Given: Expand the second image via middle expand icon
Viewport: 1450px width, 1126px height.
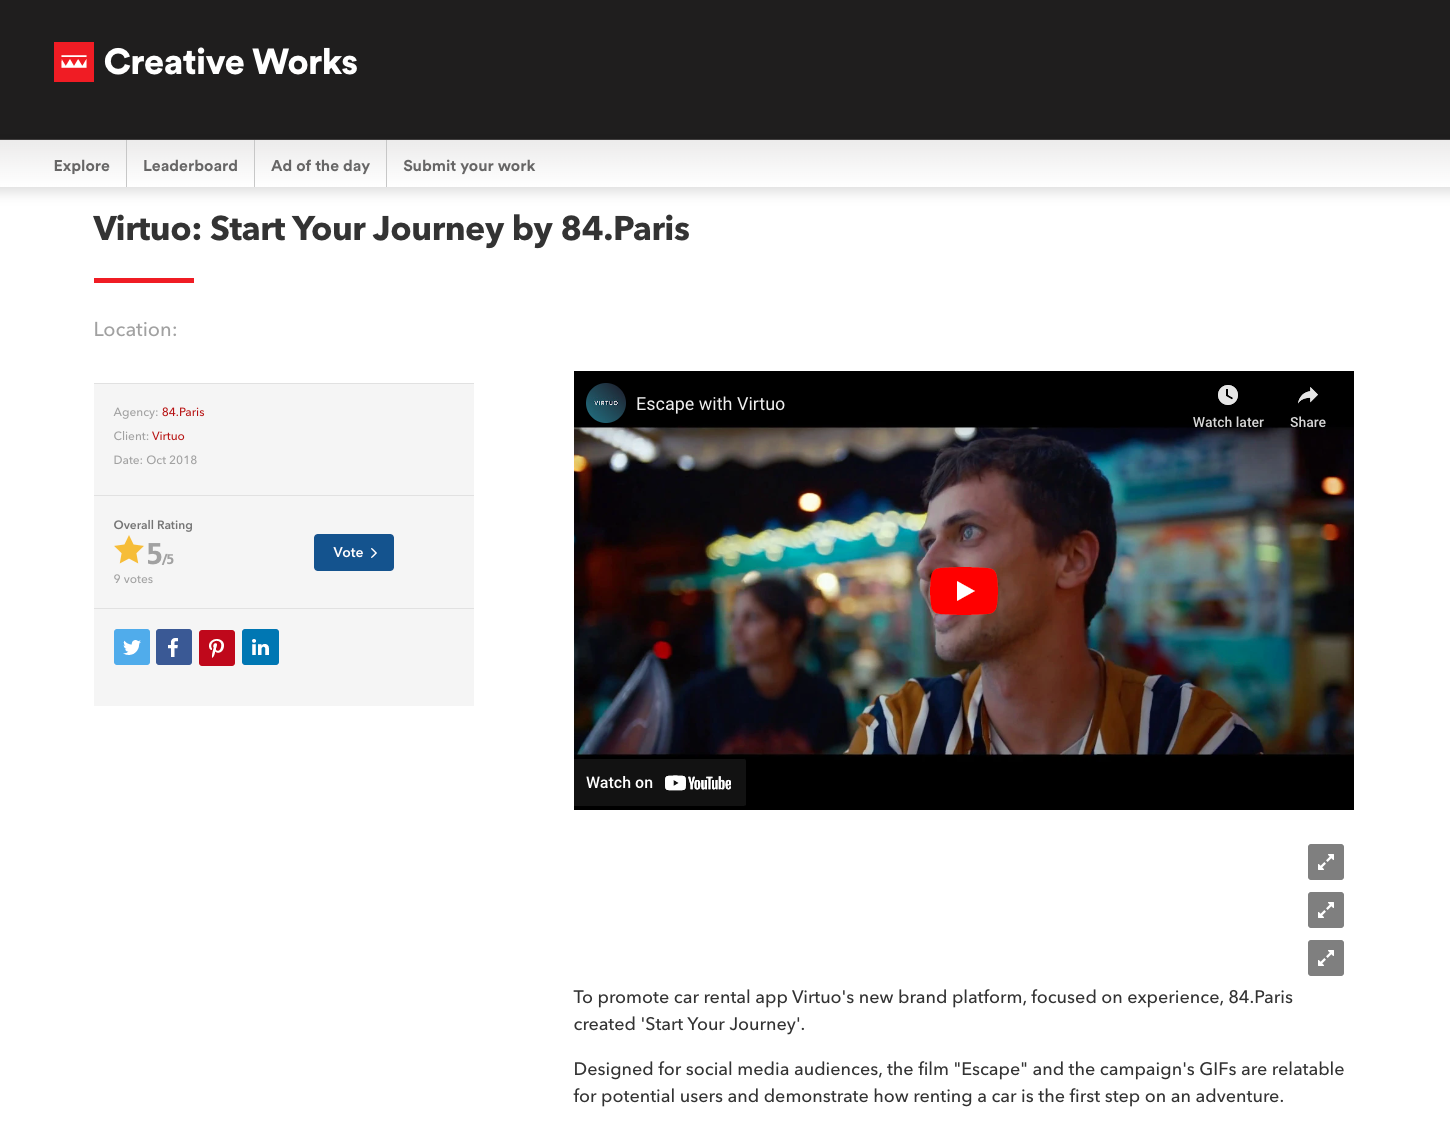Looking at the screenshot, I should [1326, 910].
